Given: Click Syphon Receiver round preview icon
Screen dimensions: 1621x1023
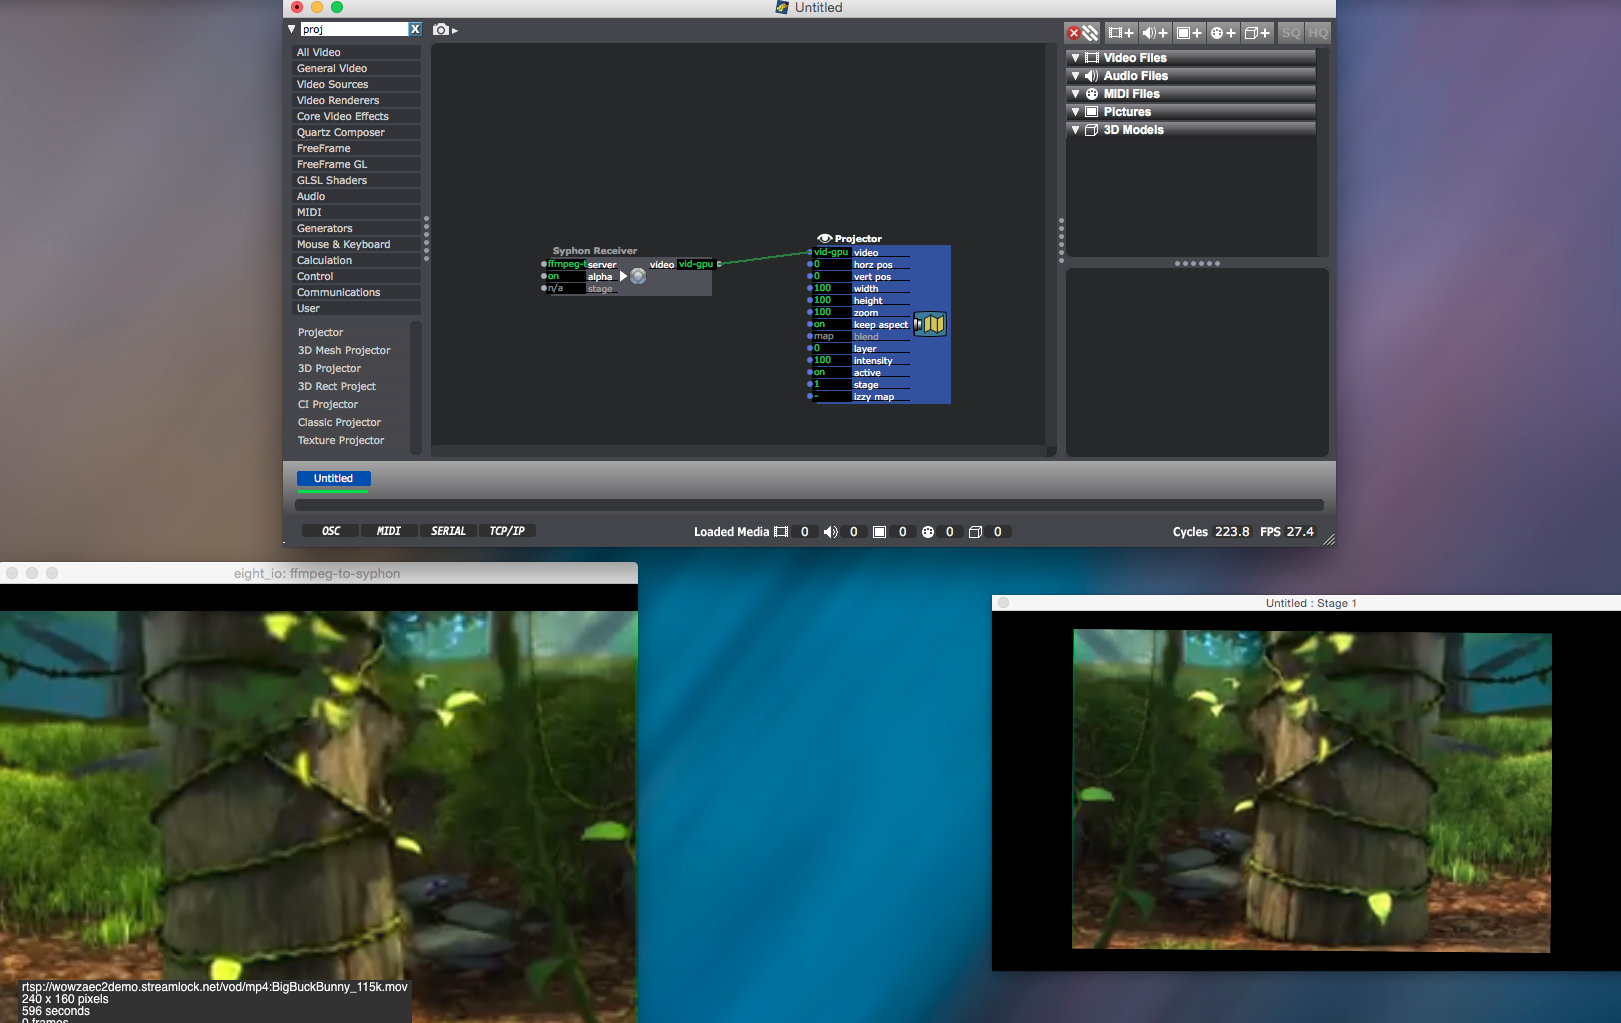Looking at the screenshot, I should pyautogui.click(x=638, y=276).
